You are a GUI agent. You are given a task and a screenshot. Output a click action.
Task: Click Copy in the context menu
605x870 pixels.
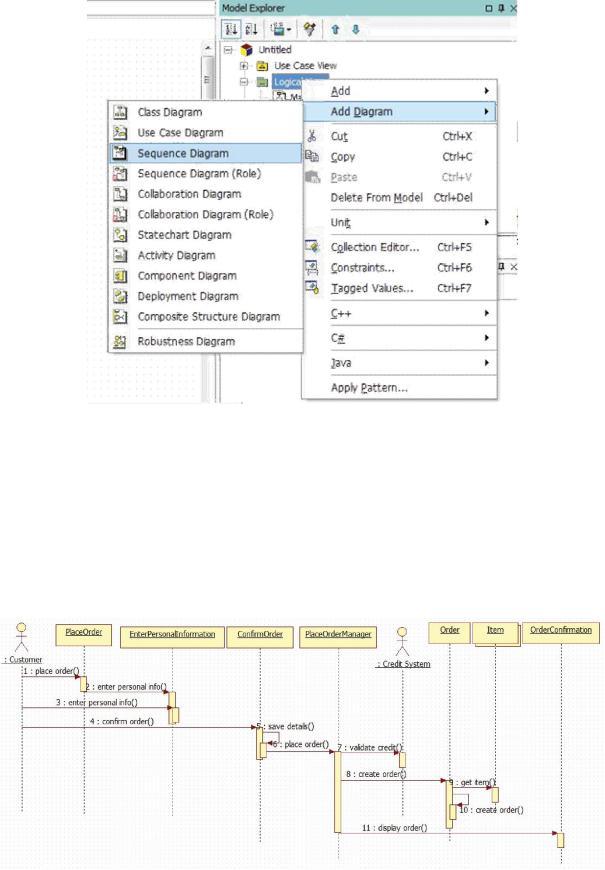[x=400, y=157]
